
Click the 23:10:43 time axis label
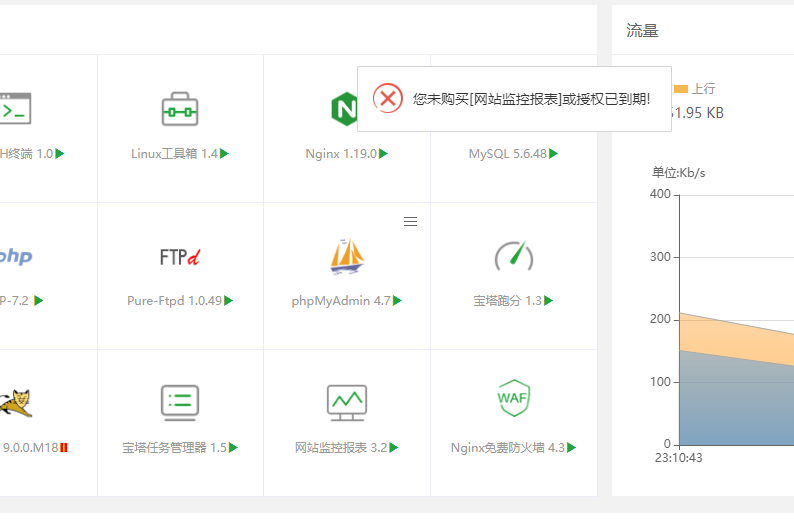(x=679, y=458)
